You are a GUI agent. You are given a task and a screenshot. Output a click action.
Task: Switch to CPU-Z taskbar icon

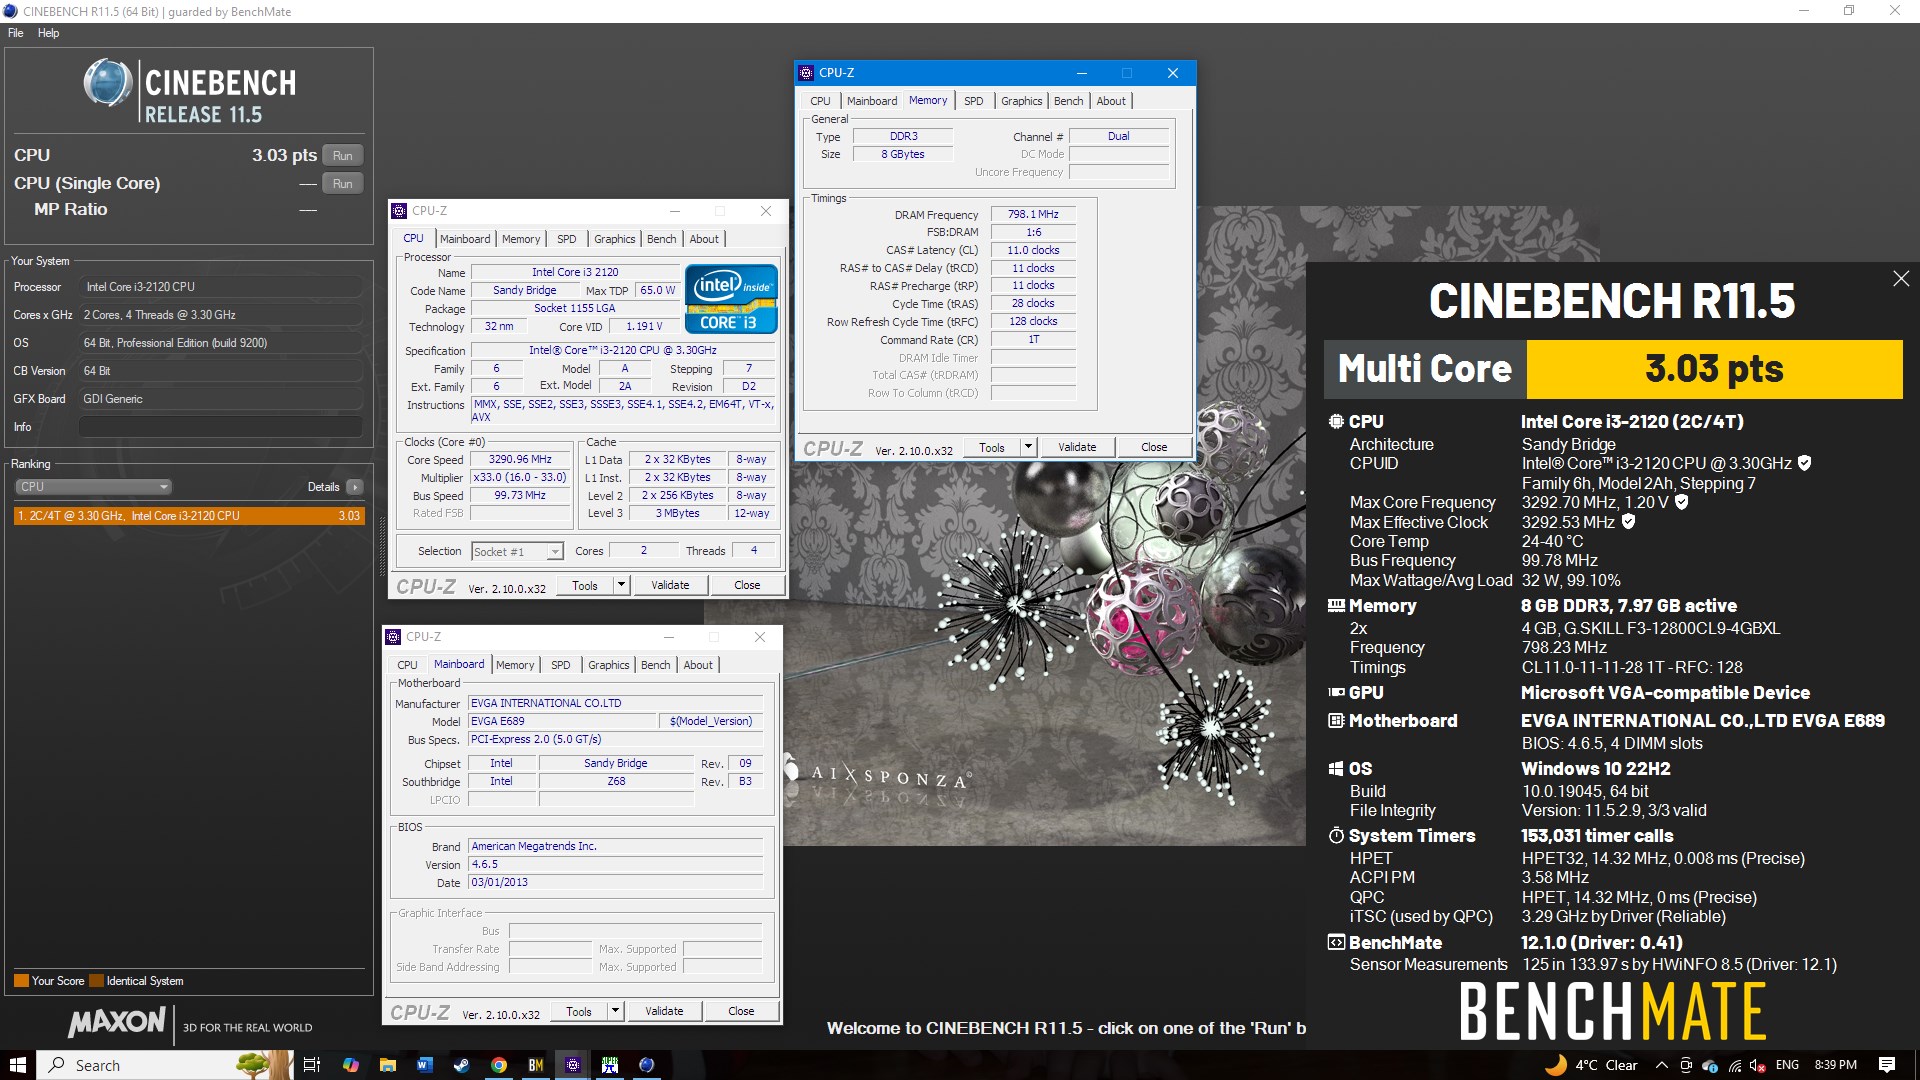point(572,1065)
